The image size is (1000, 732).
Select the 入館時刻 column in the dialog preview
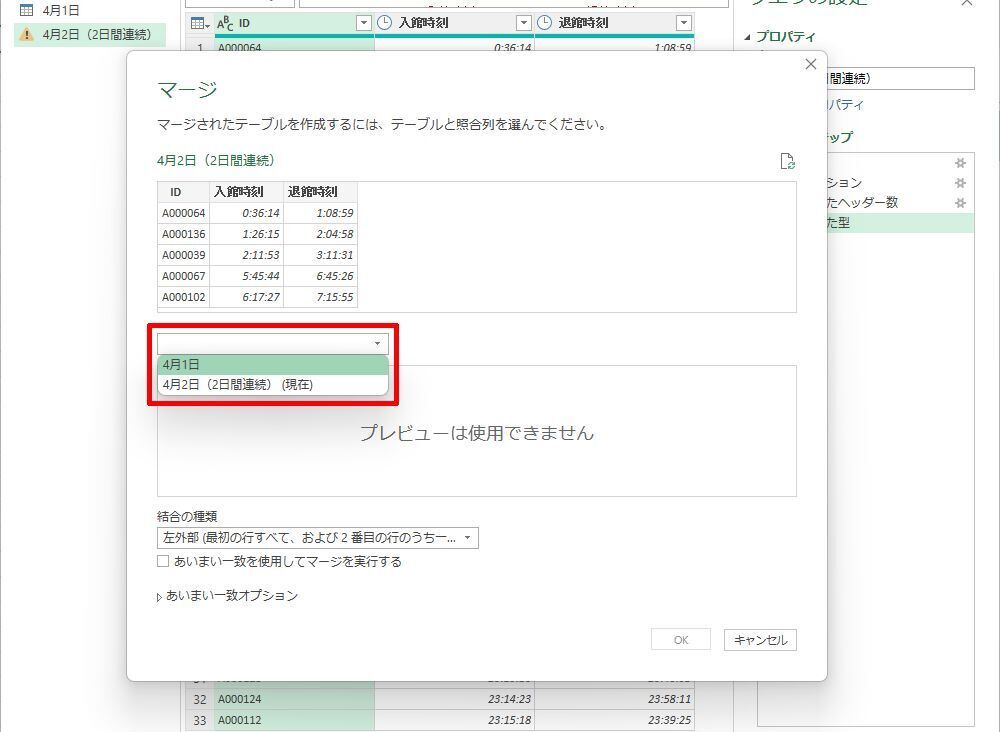(x=247, y=192)
